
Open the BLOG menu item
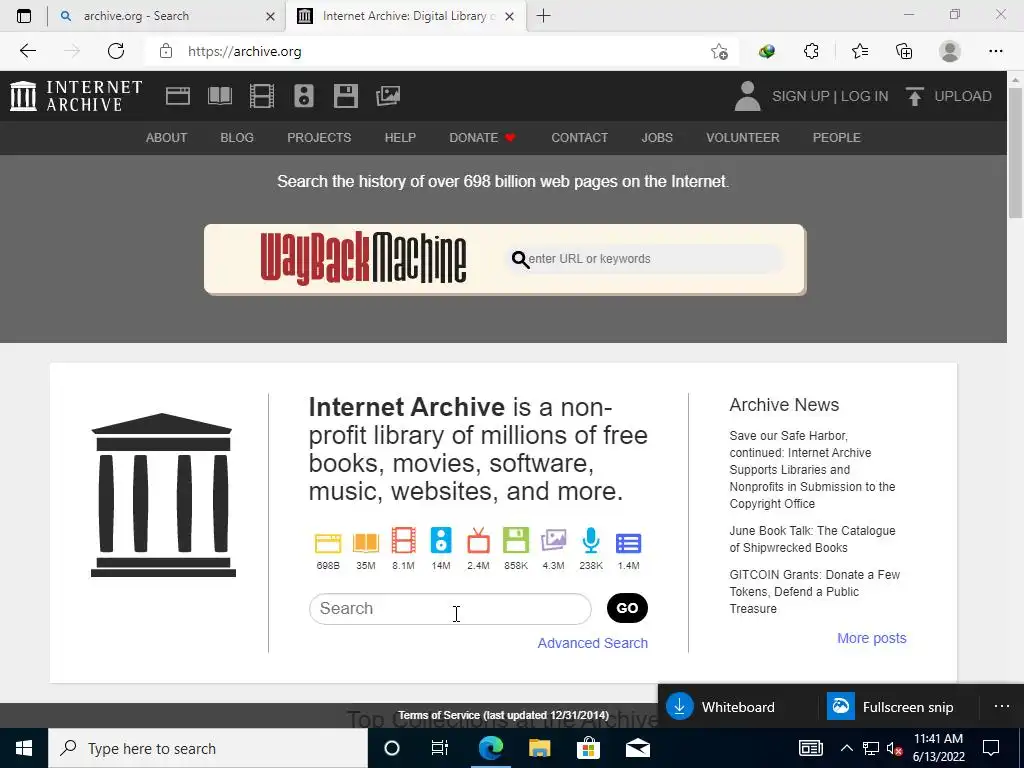coord(237,138)
